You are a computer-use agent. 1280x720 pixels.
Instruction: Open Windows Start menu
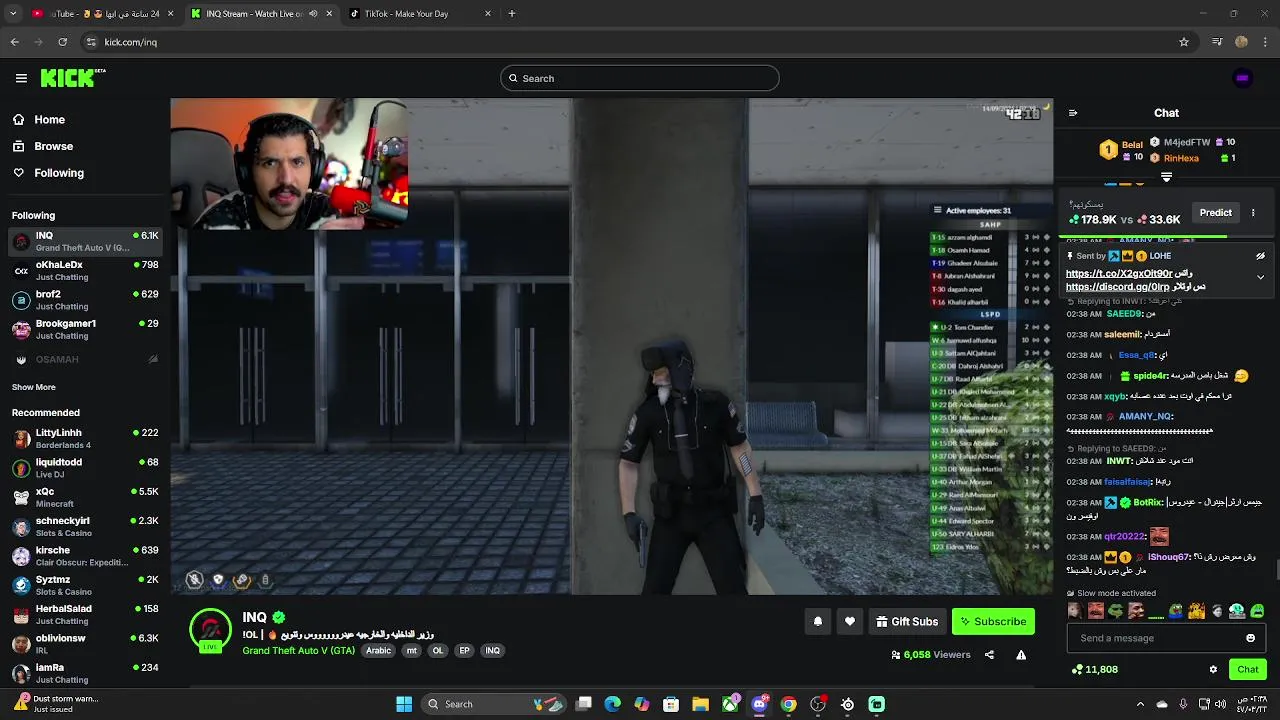[x=404, y=704]
